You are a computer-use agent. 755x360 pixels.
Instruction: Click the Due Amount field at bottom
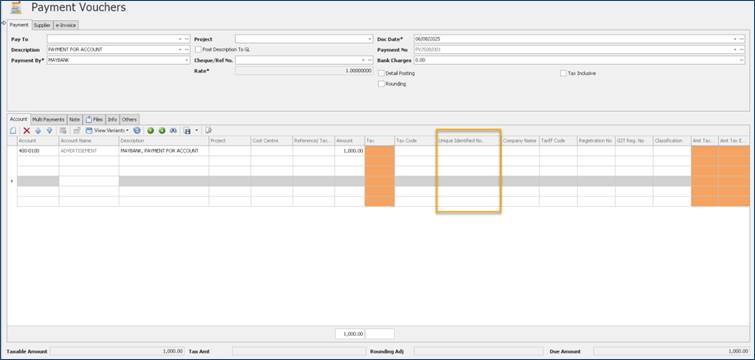pos(672,351)
